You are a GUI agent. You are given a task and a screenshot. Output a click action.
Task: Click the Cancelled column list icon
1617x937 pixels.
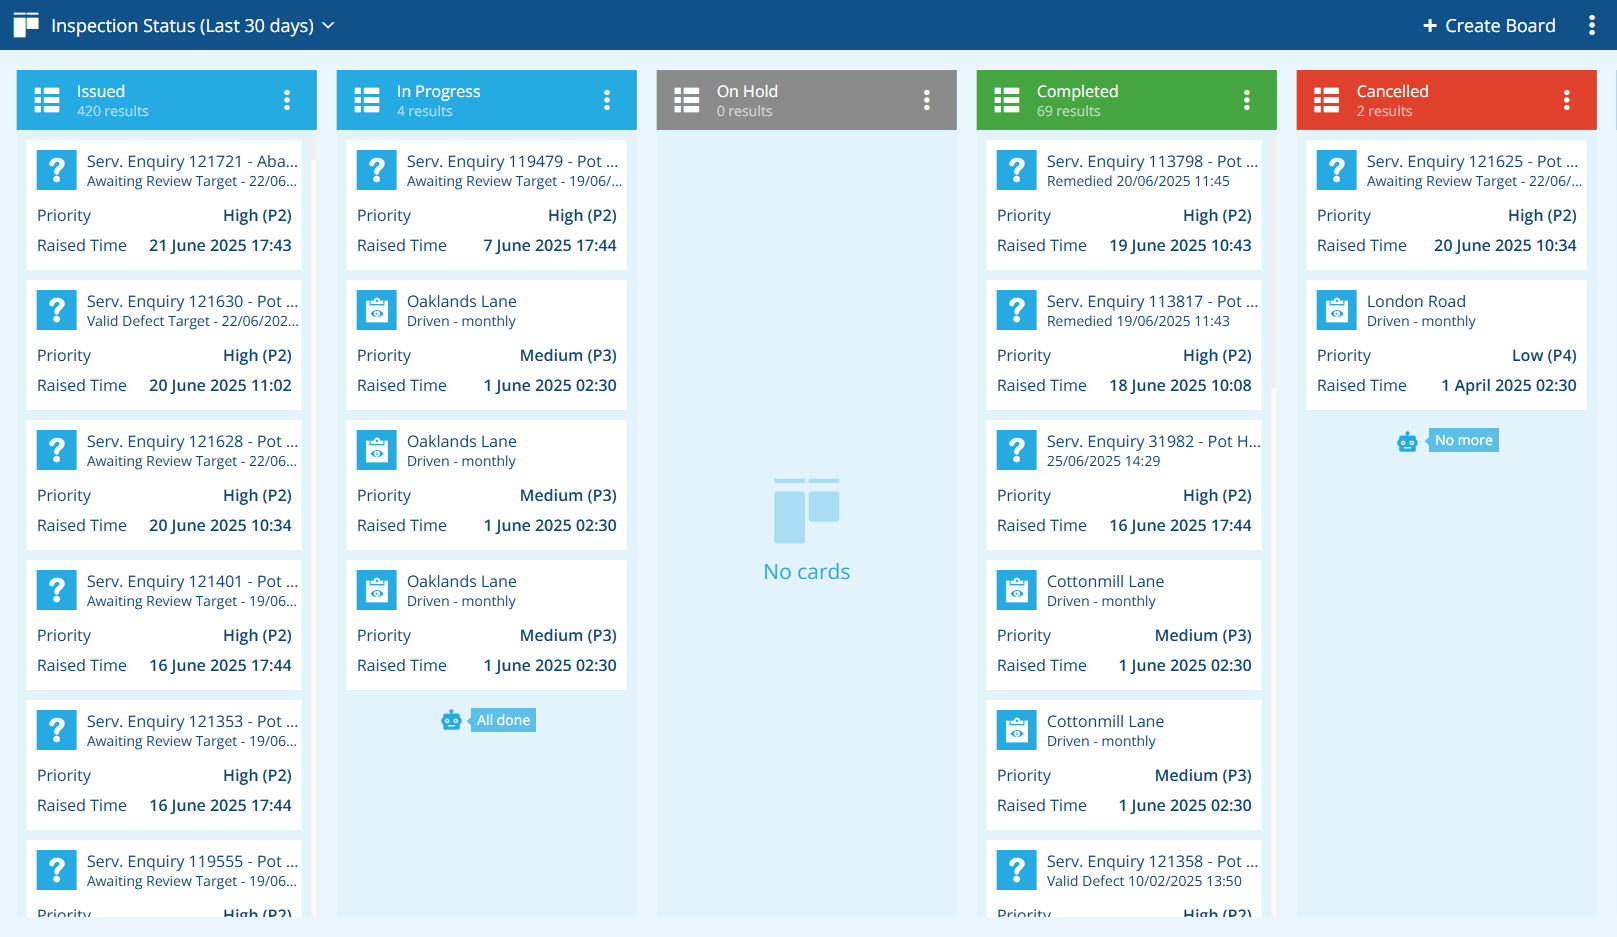click(x=1327, y=100)
